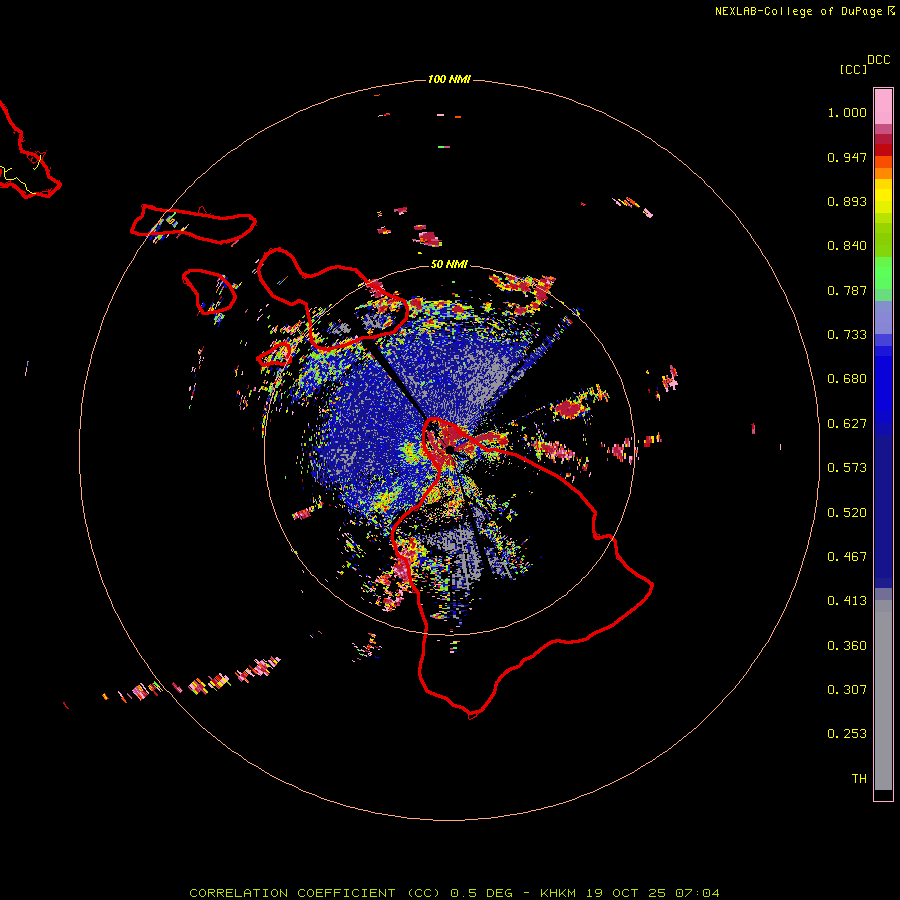Click the 50 NMI range ring label
The height and width of the screenshot is (900, 900).
point(449,264)
